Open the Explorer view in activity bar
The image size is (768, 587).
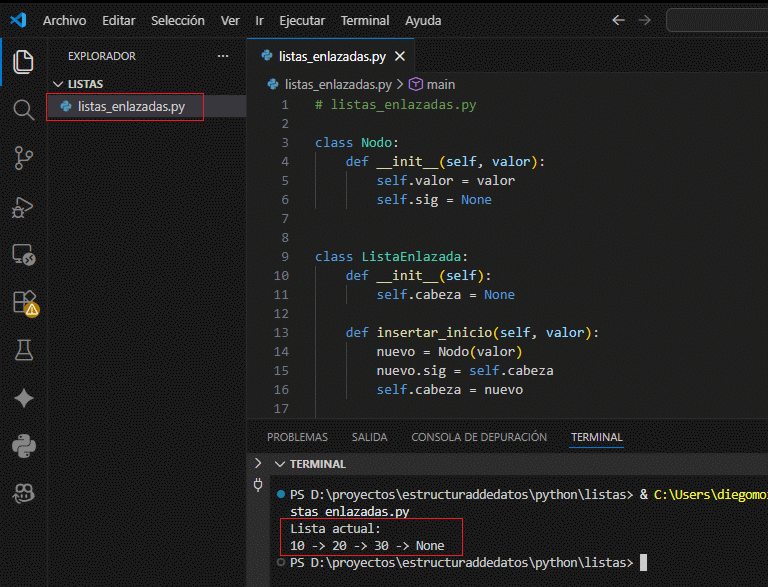[x=23, y=61]
